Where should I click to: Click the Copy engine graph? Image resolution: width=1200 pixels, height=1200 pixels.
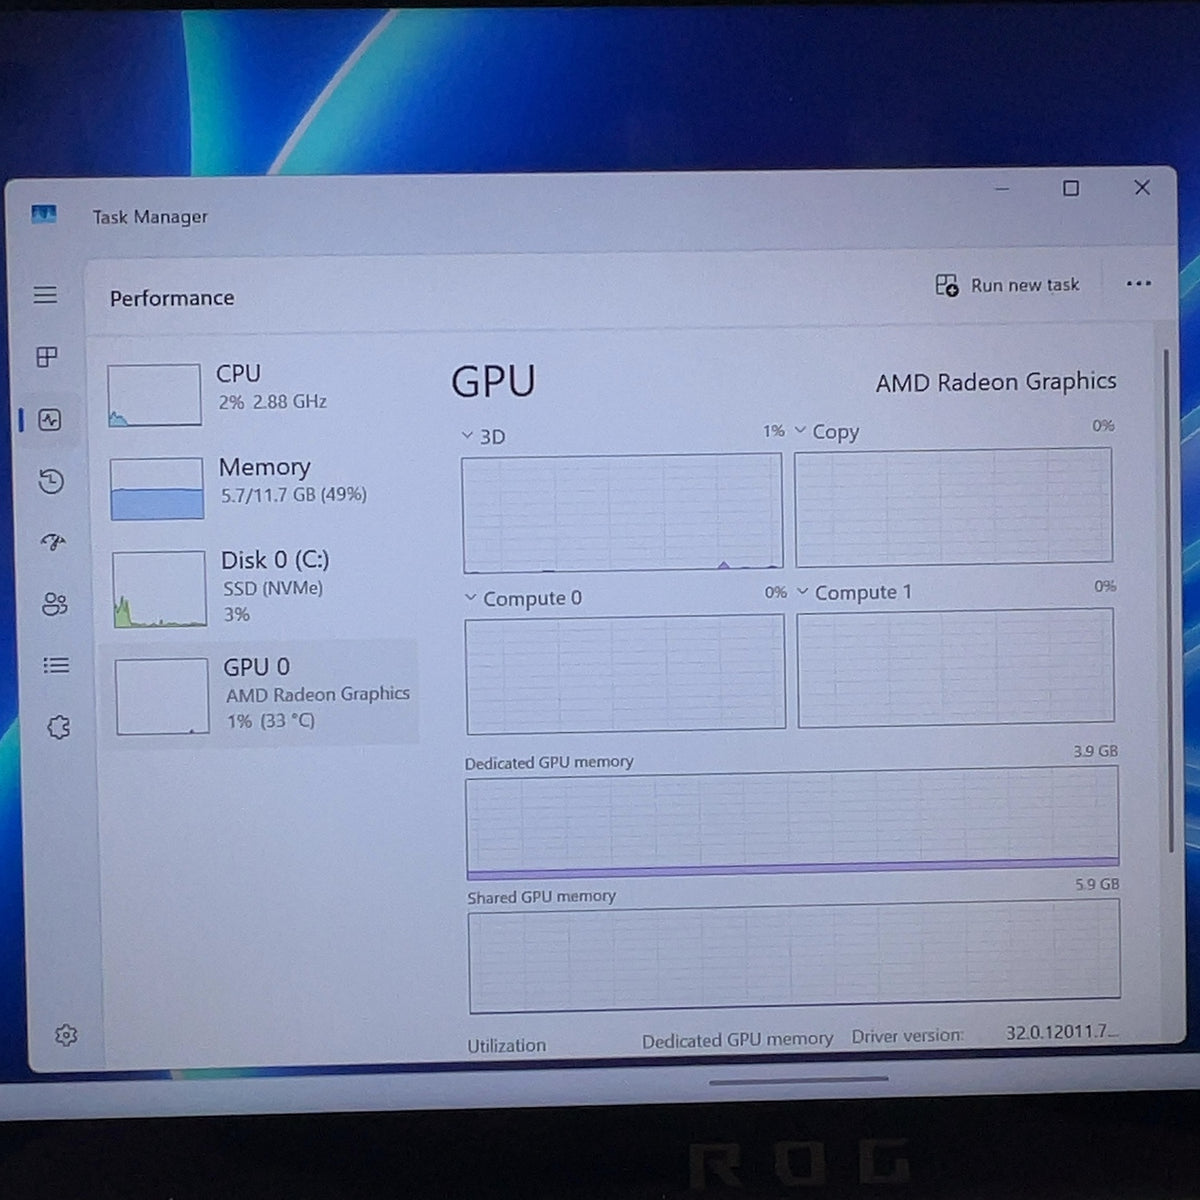coord(953,507)
